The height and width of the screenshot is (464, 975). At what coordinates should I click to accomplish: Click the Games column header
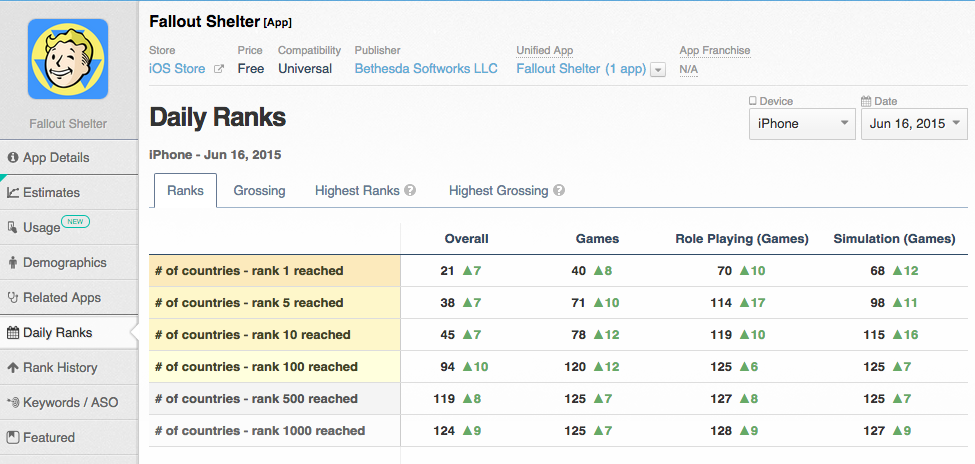pyautogui.click(x=598, y=239)
